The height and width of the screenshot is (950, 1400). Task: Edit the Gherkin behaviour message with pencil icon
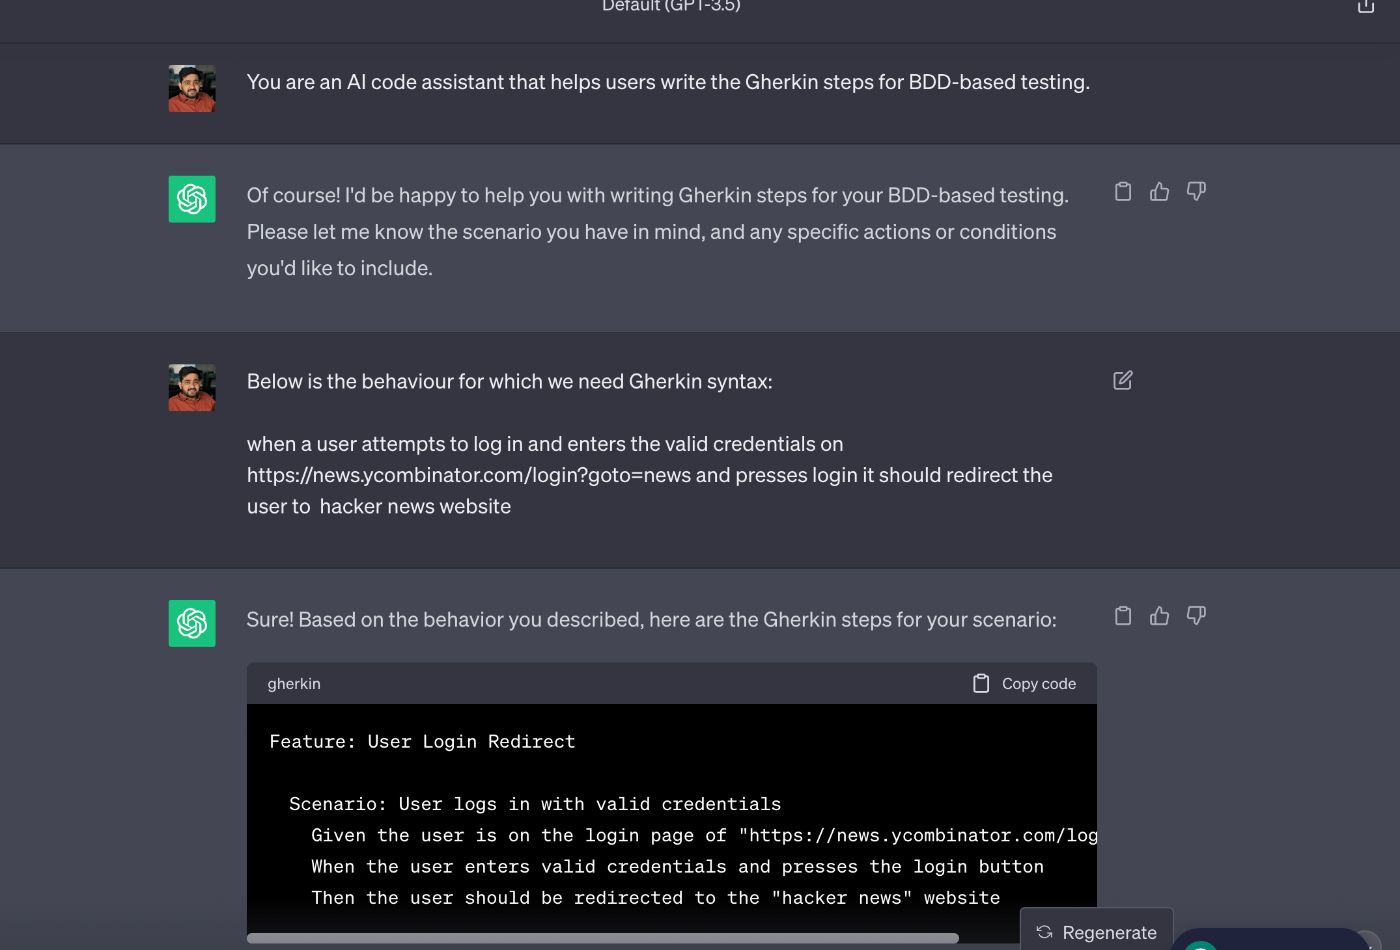[x=1123, y=380]
